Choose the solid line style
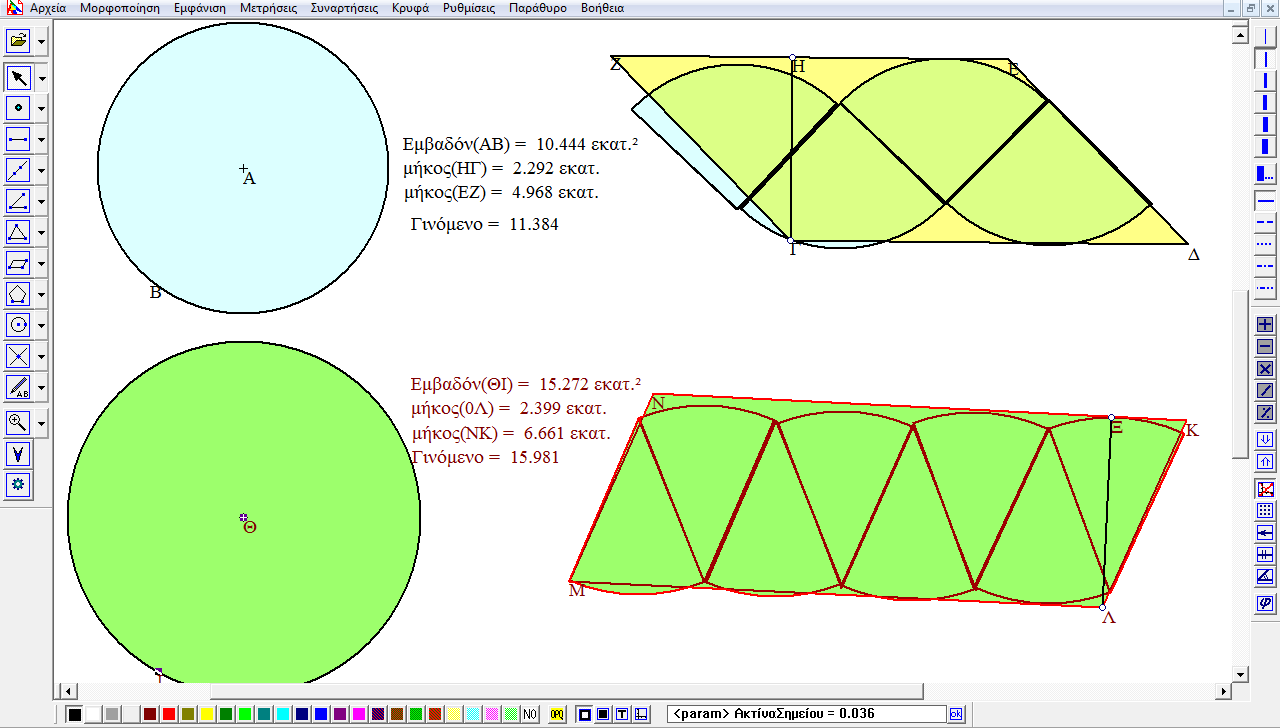Screen dimensions: 1280x728 [1265, 199]
